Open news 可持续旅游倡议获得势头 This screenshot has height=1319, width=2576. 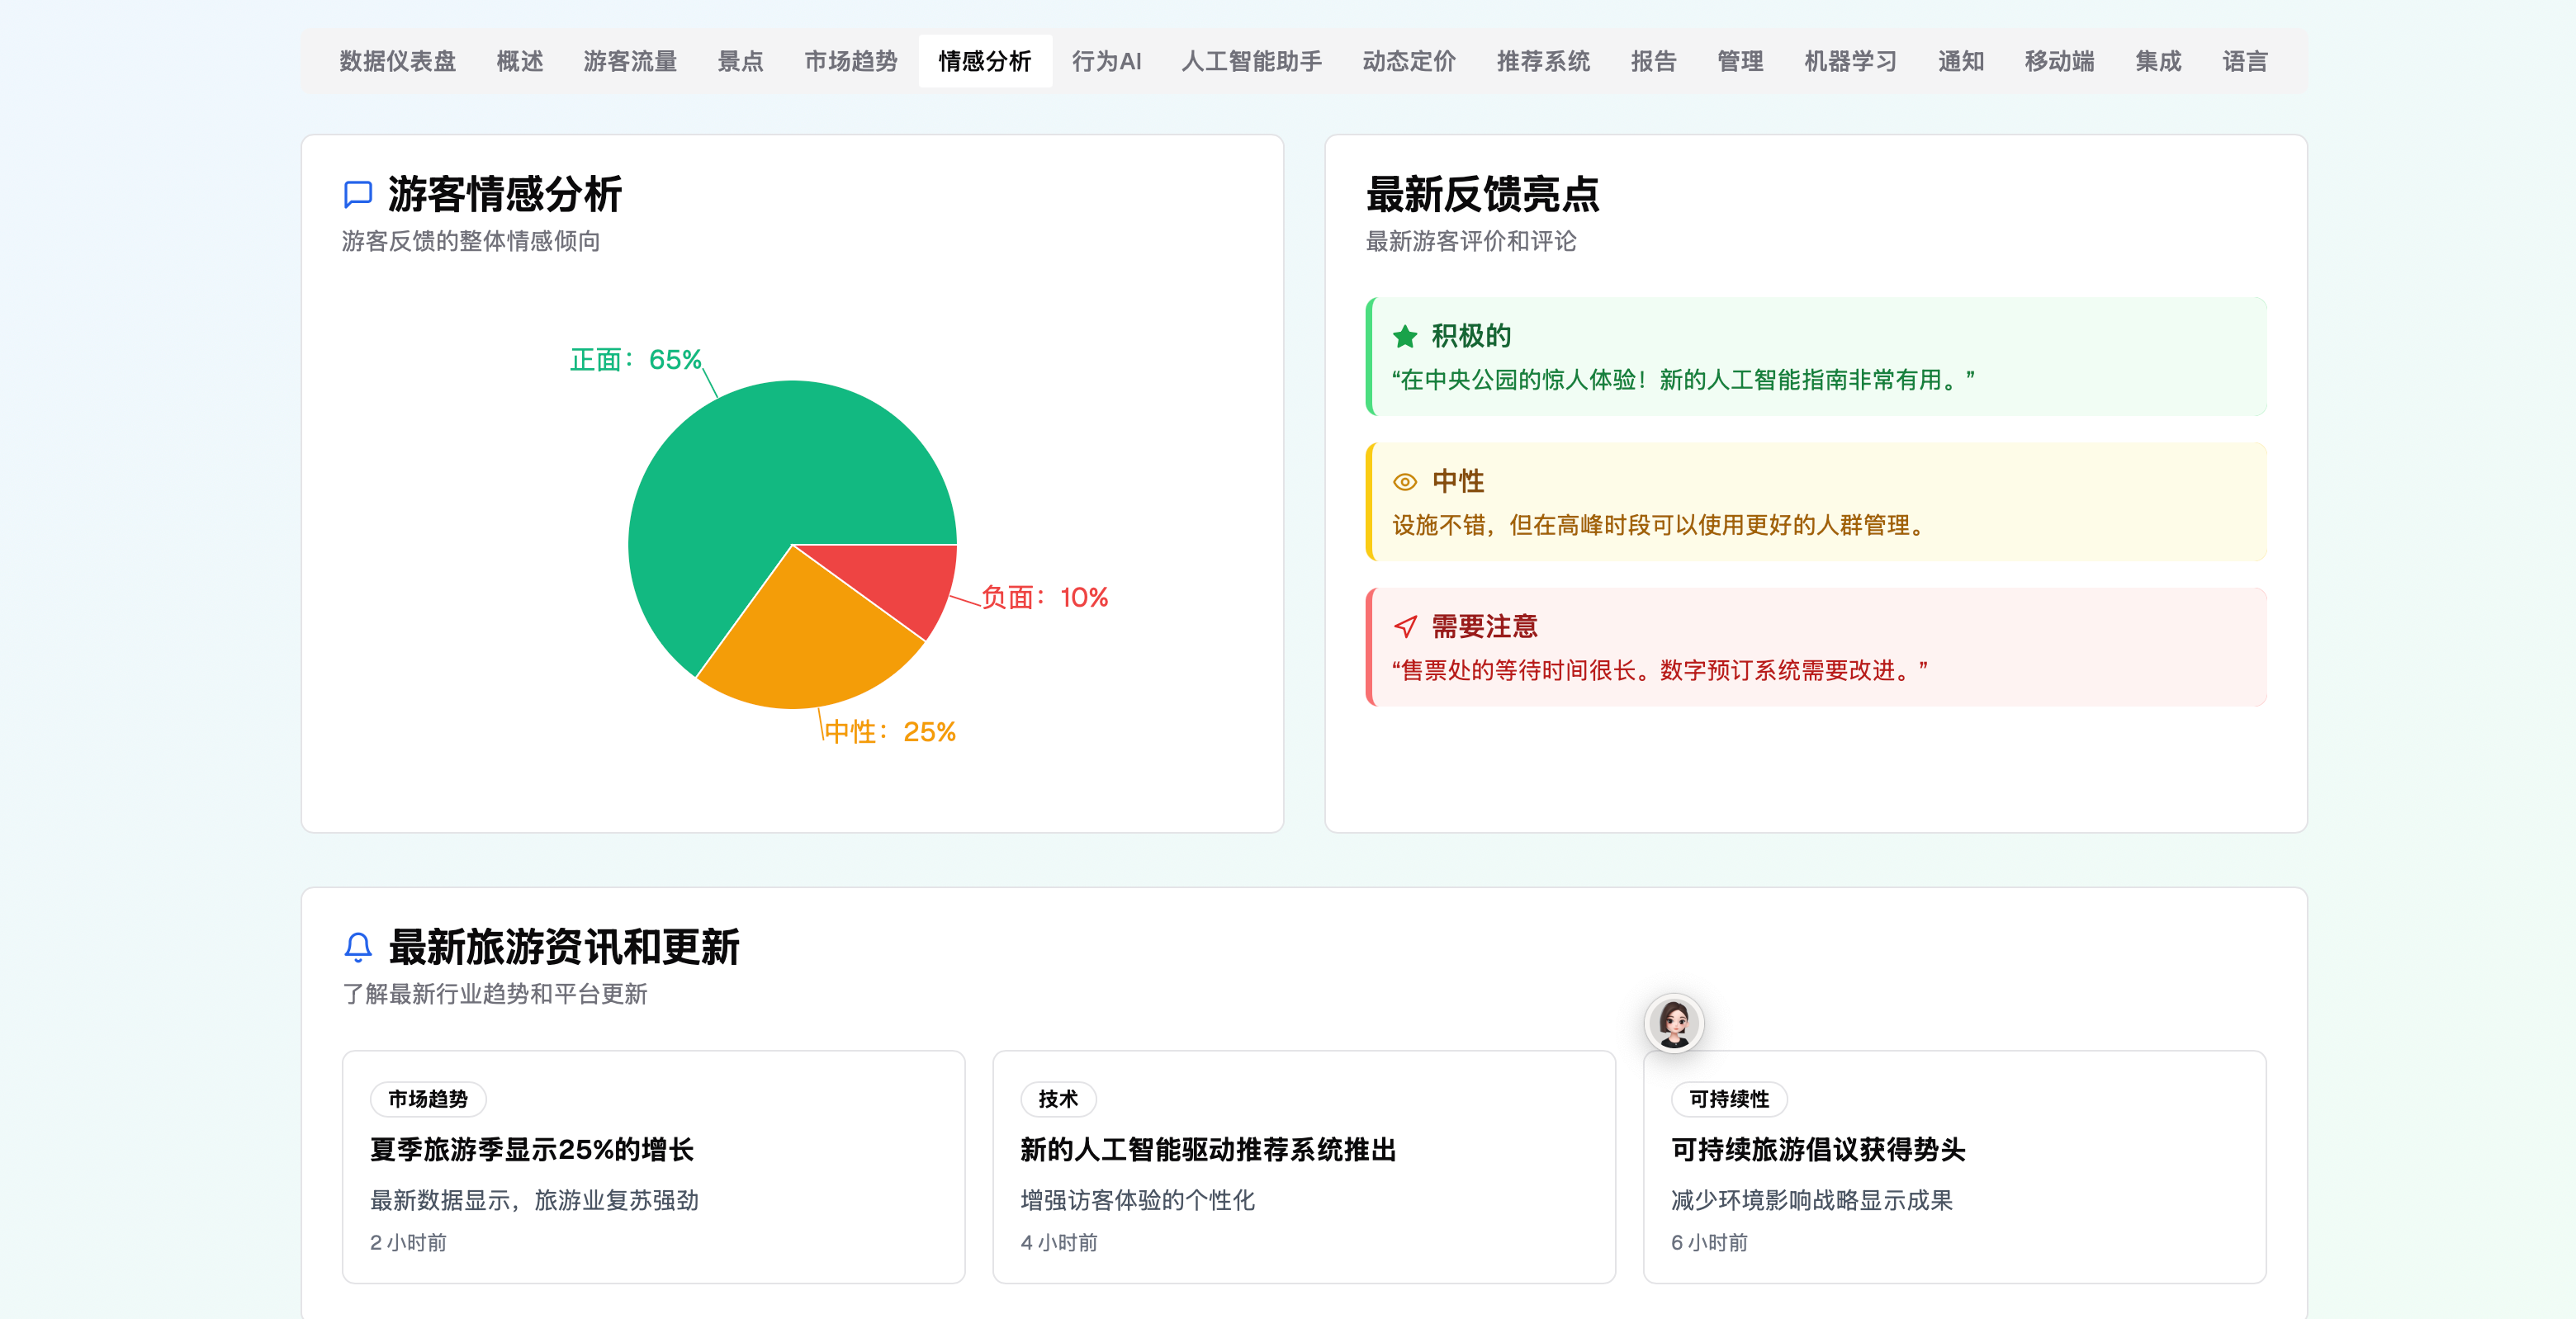(x=1817, y=1150)
